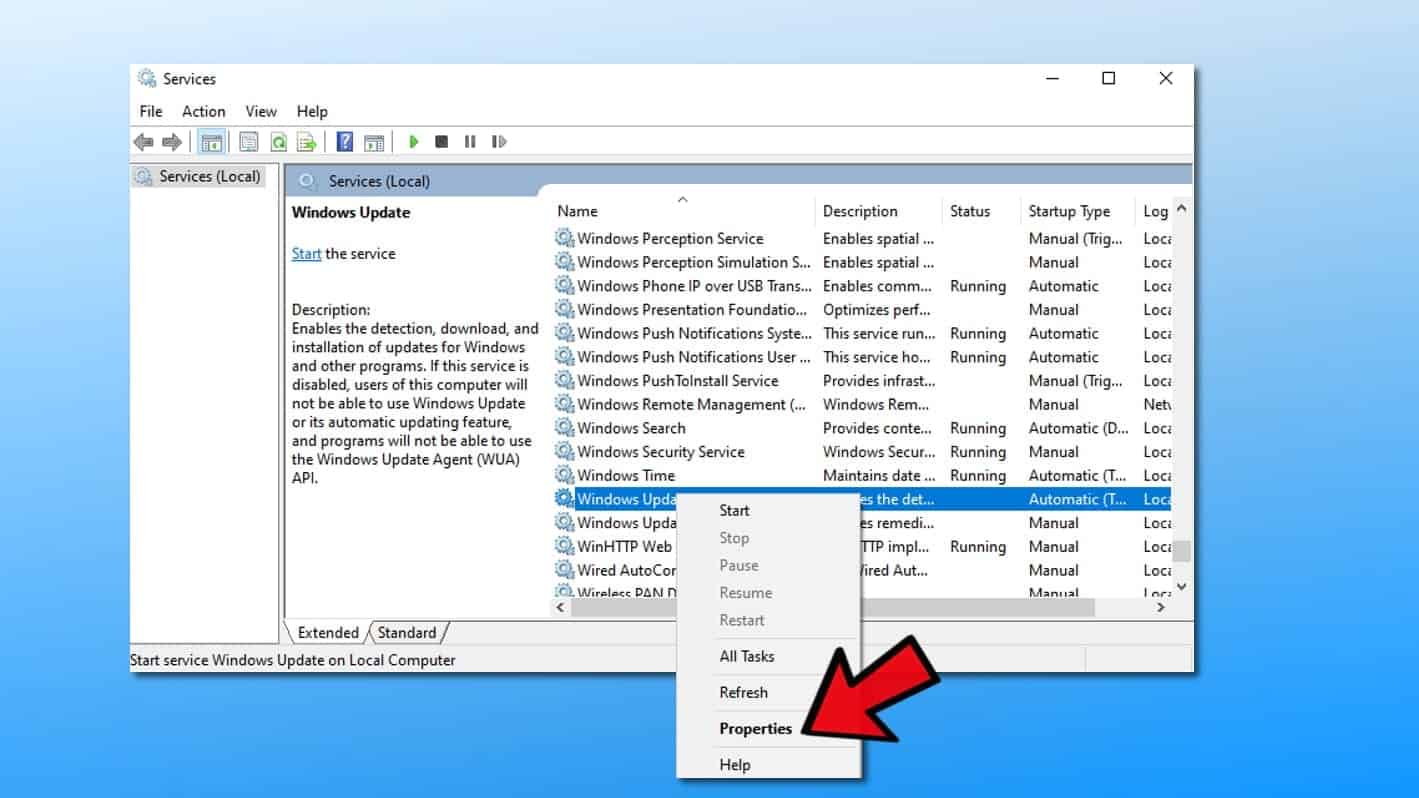This screenshot has width=1419, height=798.
Task: Maximize the Services window
Action: [1108, 78]
